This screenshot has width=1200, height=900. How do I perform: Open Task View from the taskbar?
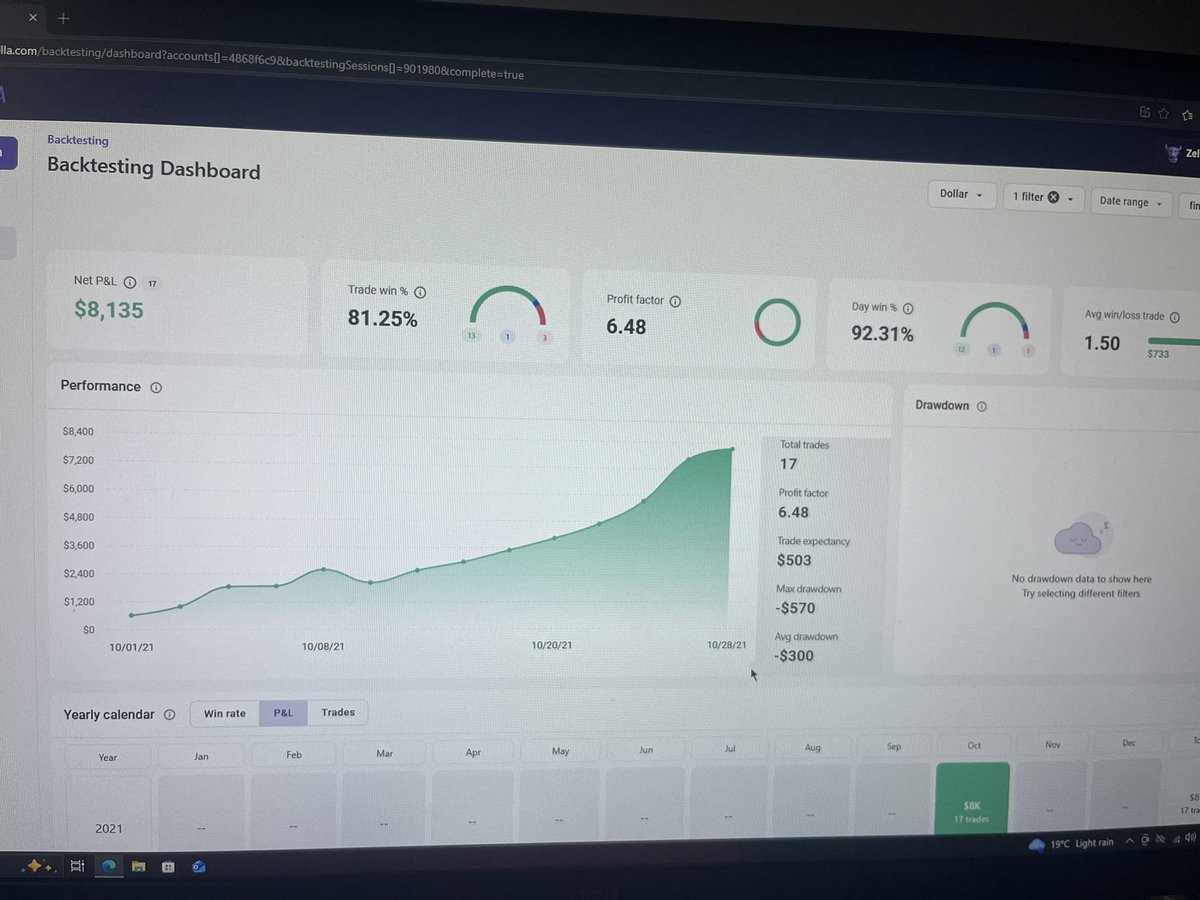[x=77, y=867]
